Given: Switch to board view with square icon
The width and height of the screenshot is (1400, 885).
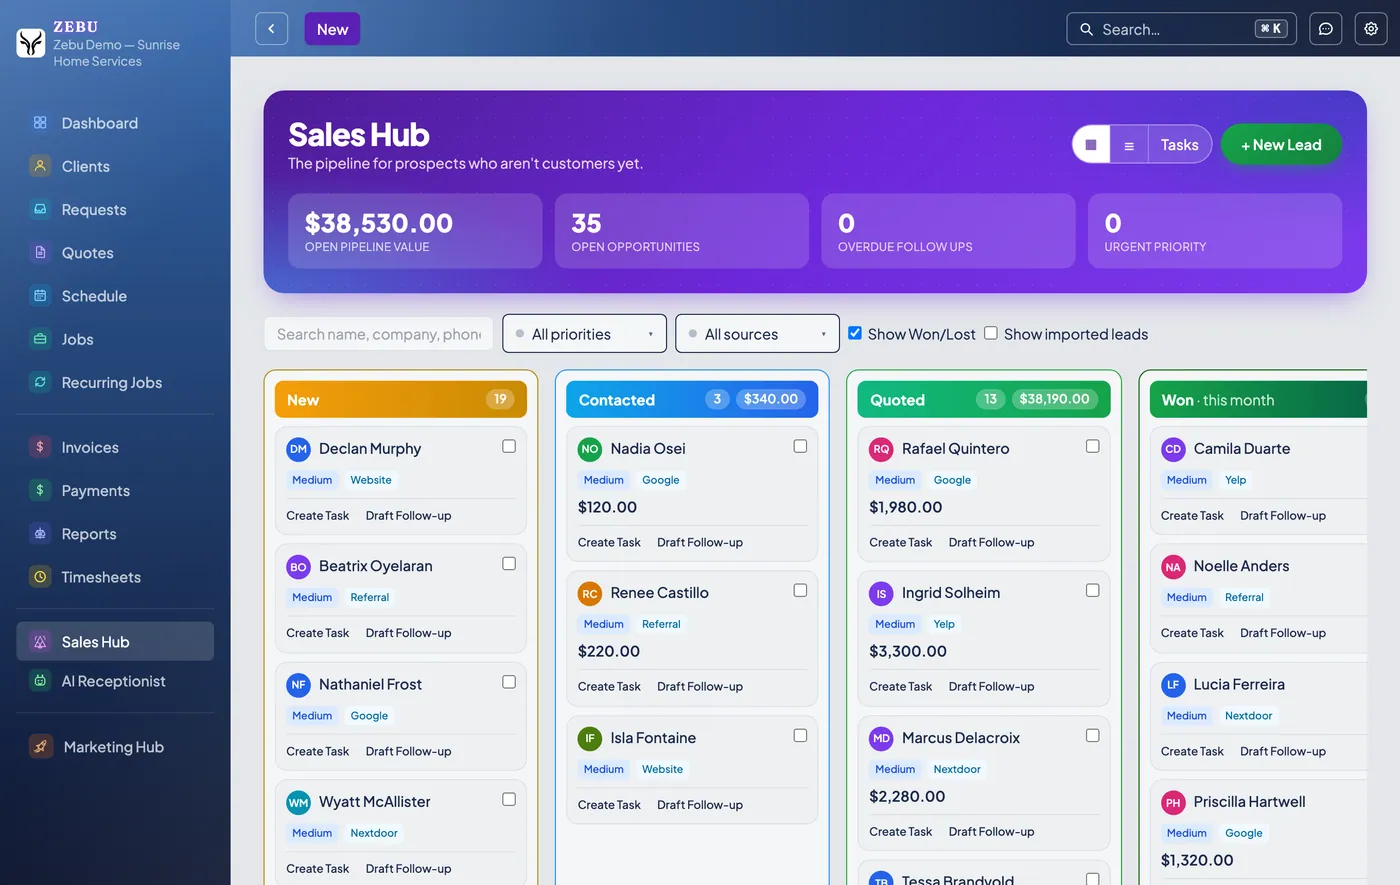Looking at the screenshot, I should (1091, 145).
